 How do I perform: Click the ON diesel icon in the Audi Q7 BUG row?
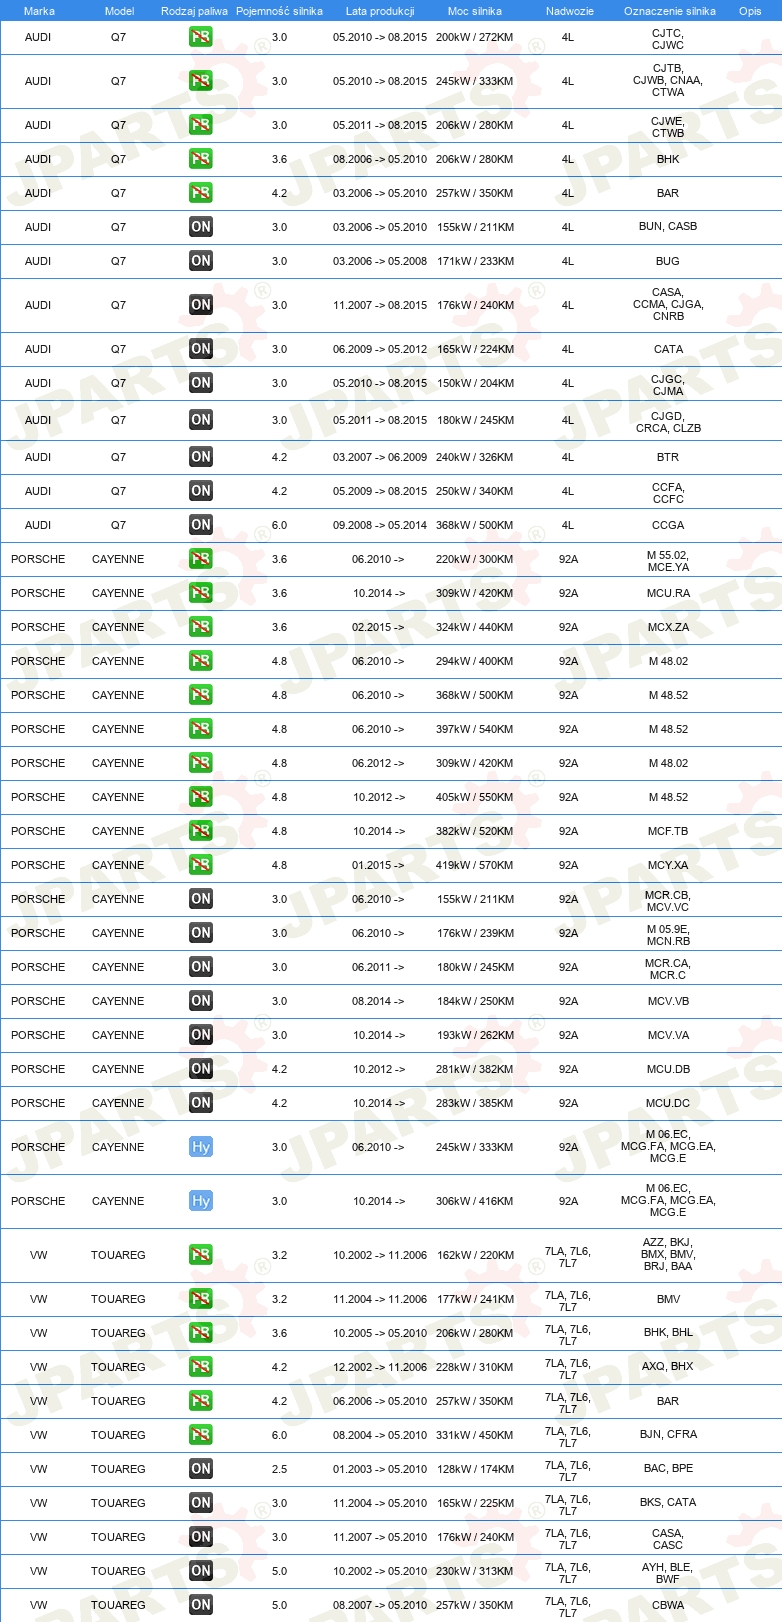point(201,261)
